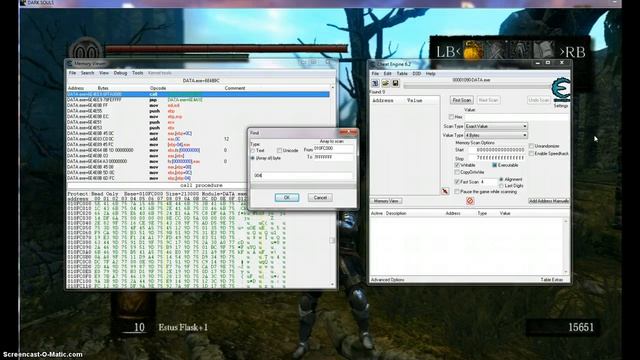
Task: Click the scan progress bar
Action: pos(477,86)
